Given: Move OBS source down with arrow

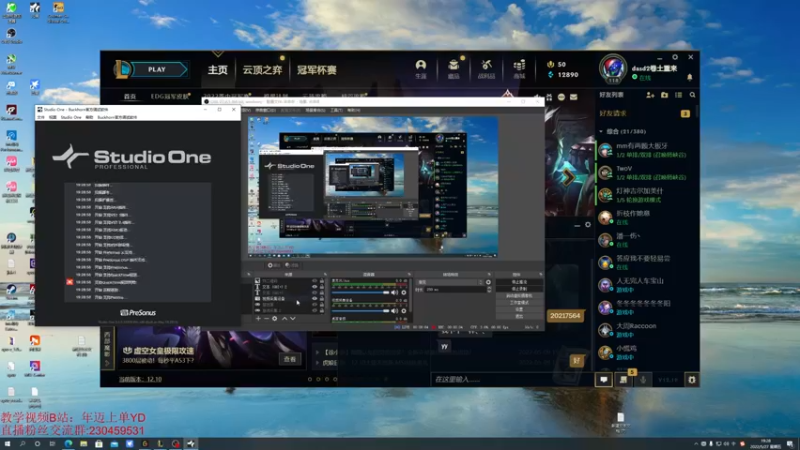Looking at the screenshot, I should [293, 318].
